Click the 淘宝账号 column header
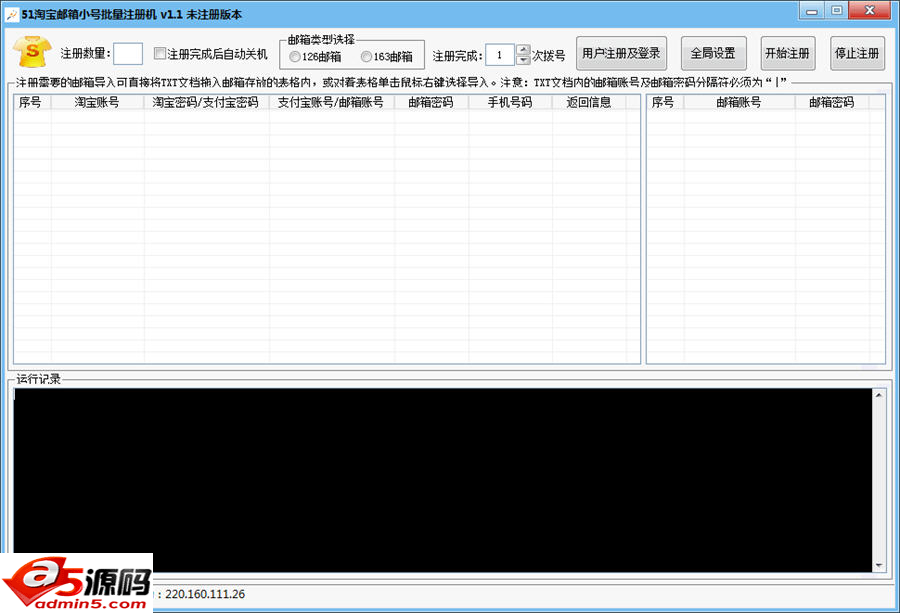The height and width of the screenshot is (613, 900). point(97,102)
